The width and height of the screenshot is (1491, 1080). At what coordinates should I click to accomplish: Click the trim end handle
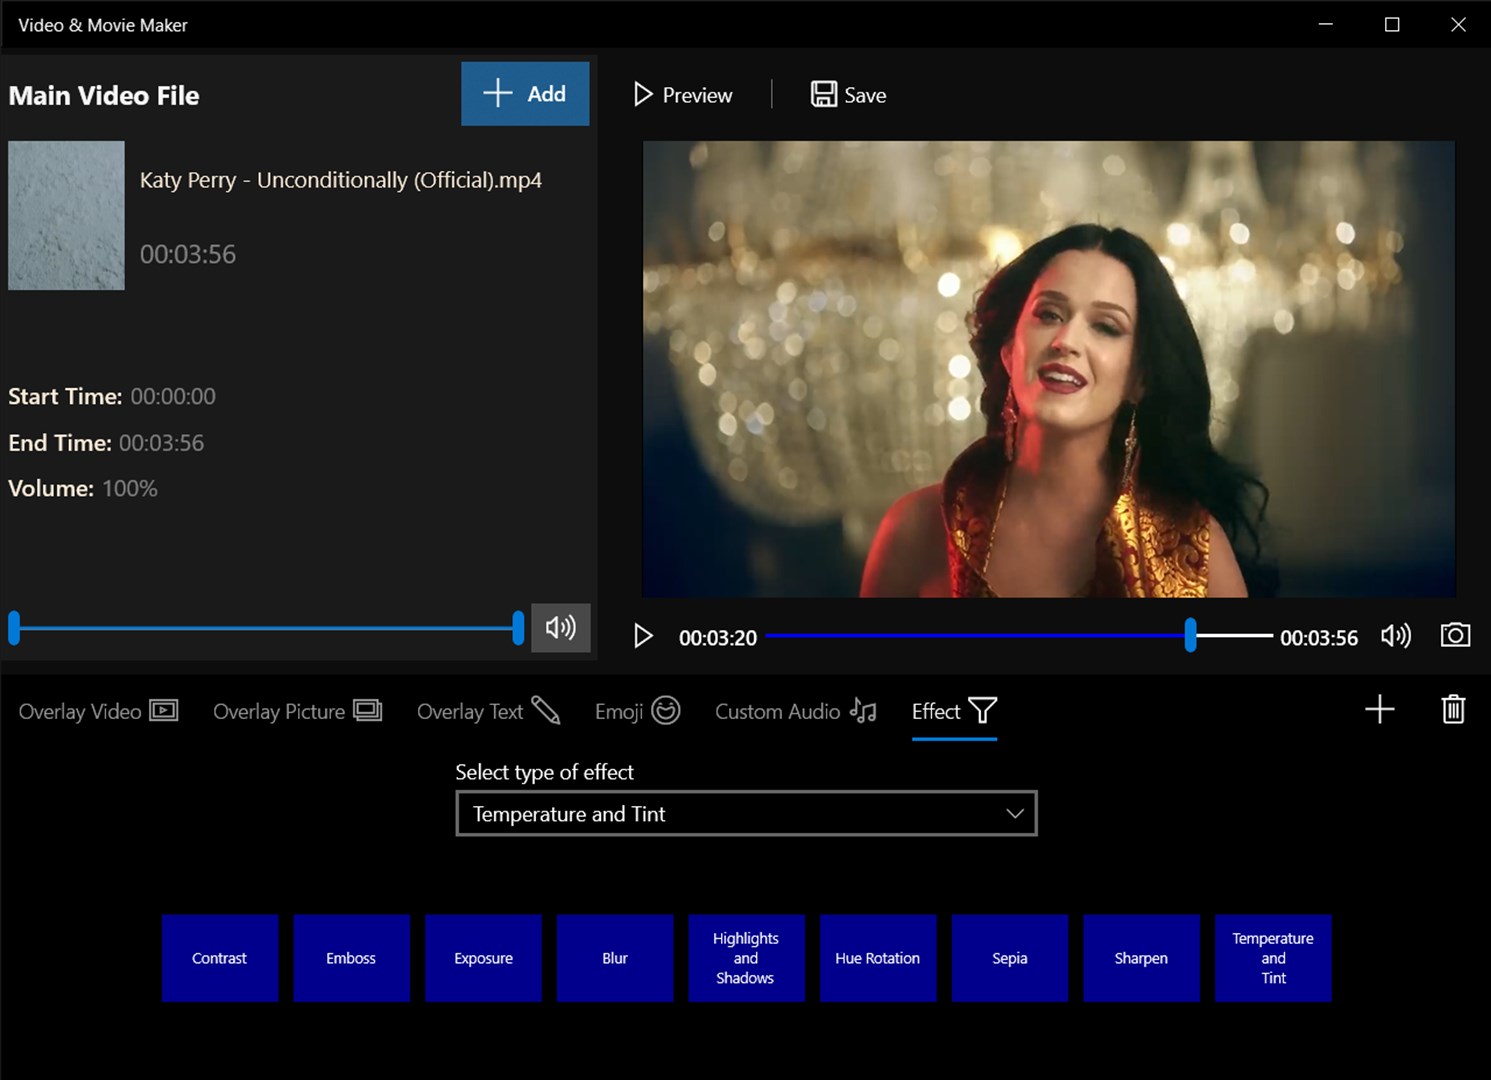tap(518, 628)
